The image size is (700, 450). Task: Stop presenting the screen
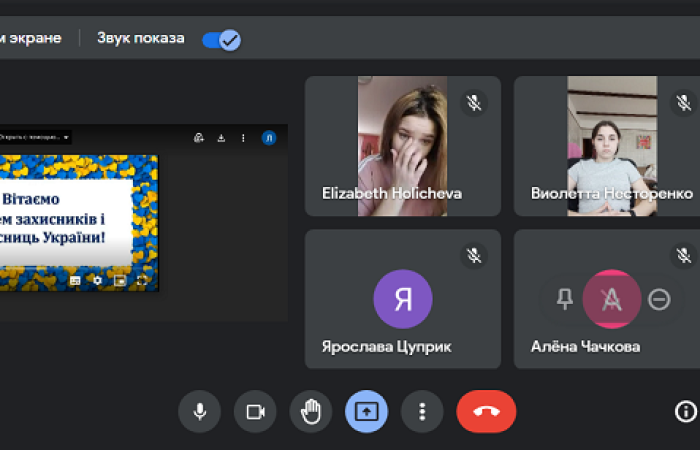[366, 411]
